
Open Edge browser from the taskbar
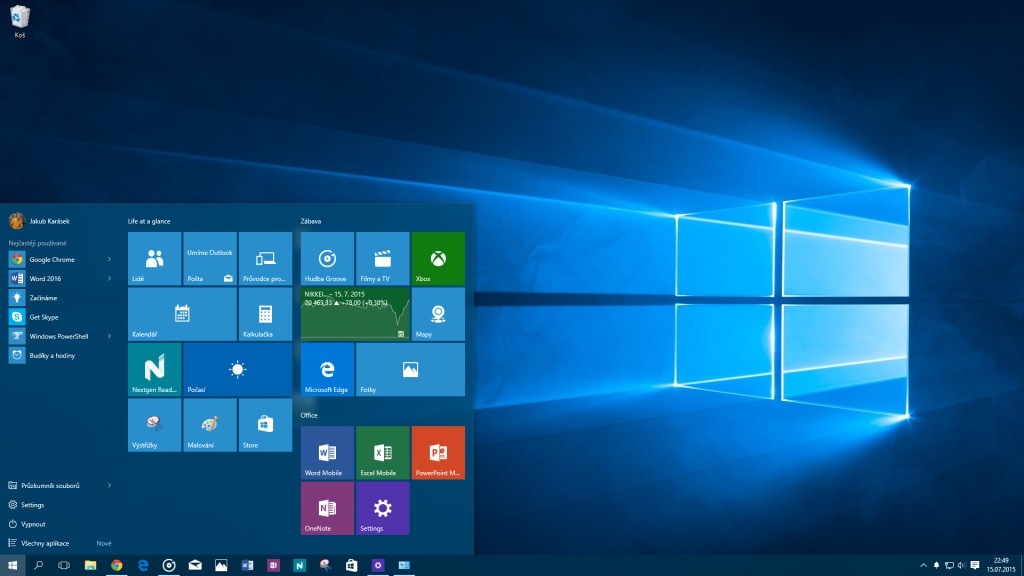(x=142, y=566)
